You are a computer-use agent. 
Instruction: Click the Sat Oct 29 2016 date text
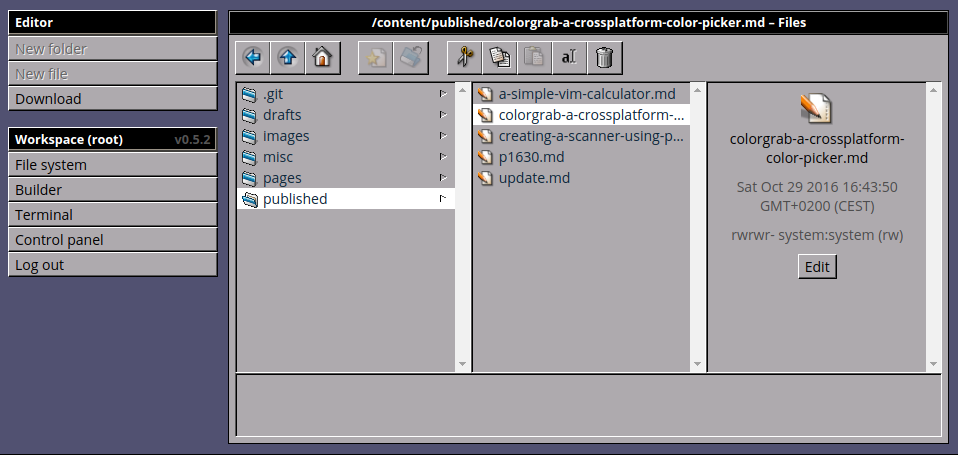(817, 196)
